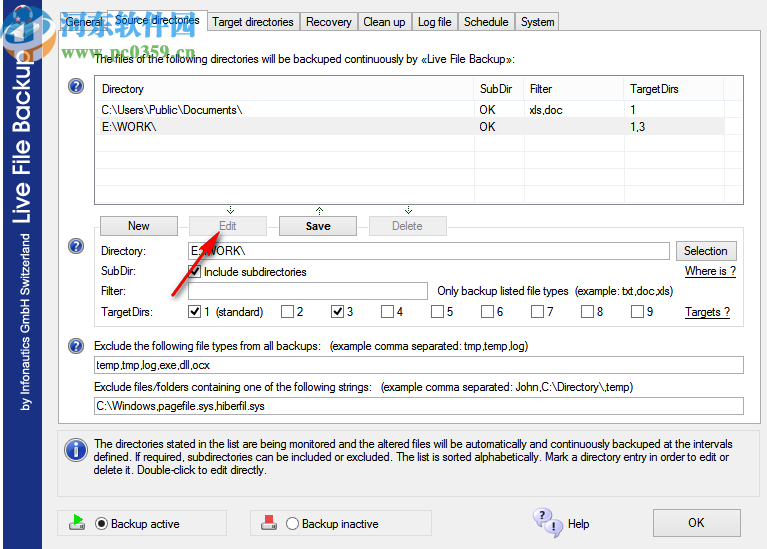Check TargetDirs 5 checkbox
The width and height of the screenshot is (767, 549).
[437, 312]
